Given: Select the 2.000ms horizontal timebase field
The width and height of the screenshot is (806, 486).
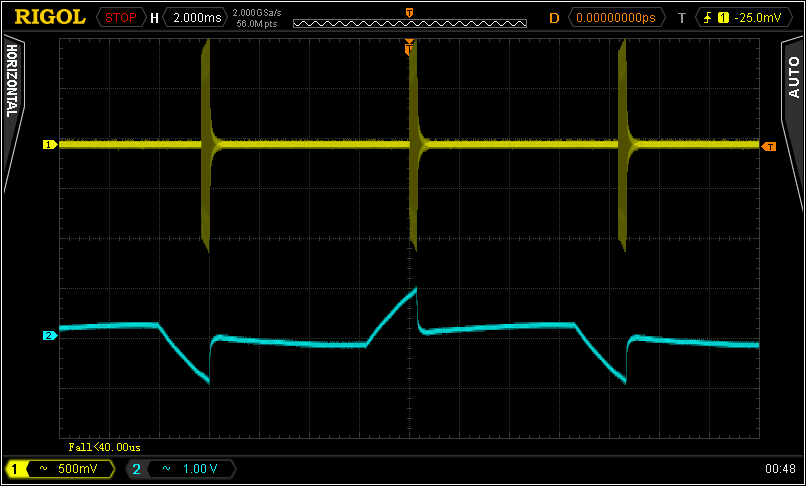Looking at the screenshot, I should [195, 17].
